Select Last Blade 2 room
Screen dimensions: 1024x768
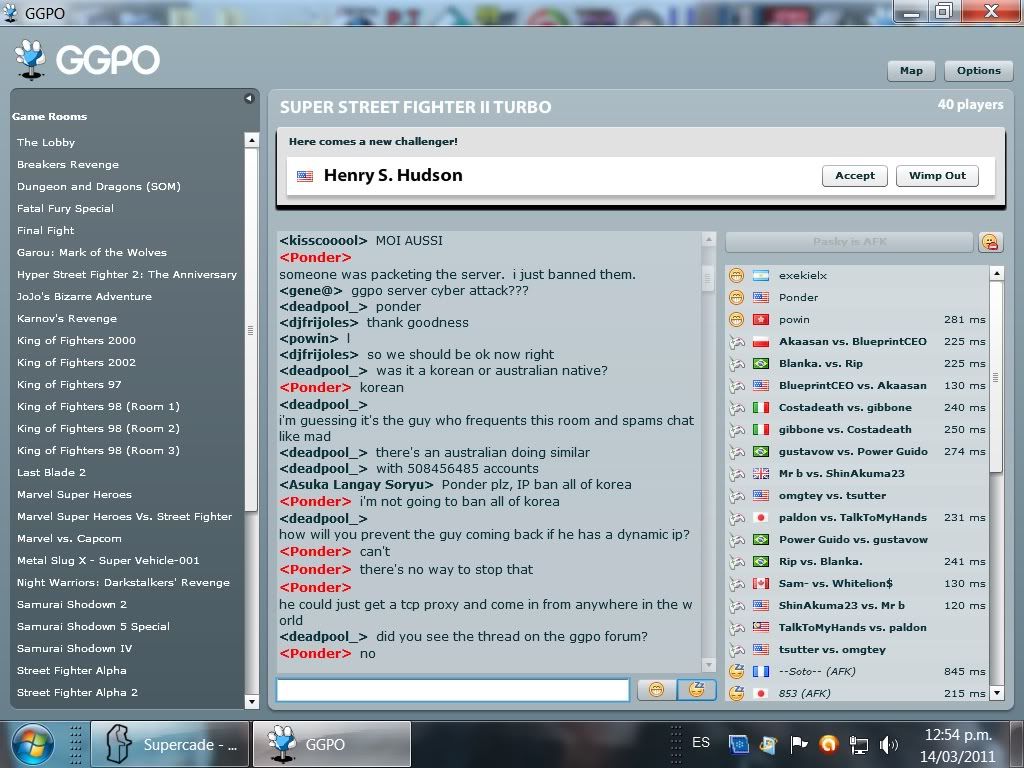click(51, 472)
